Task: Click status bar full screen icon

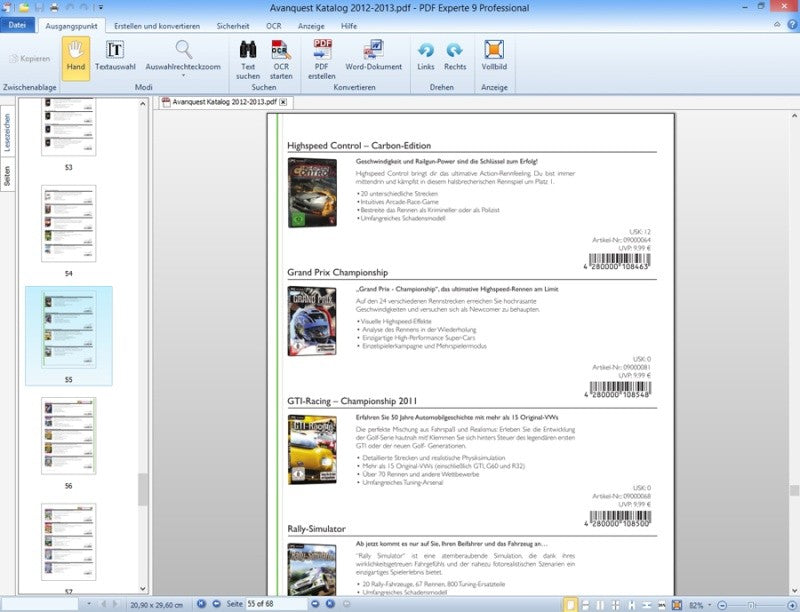Action: tap(677, 605)
